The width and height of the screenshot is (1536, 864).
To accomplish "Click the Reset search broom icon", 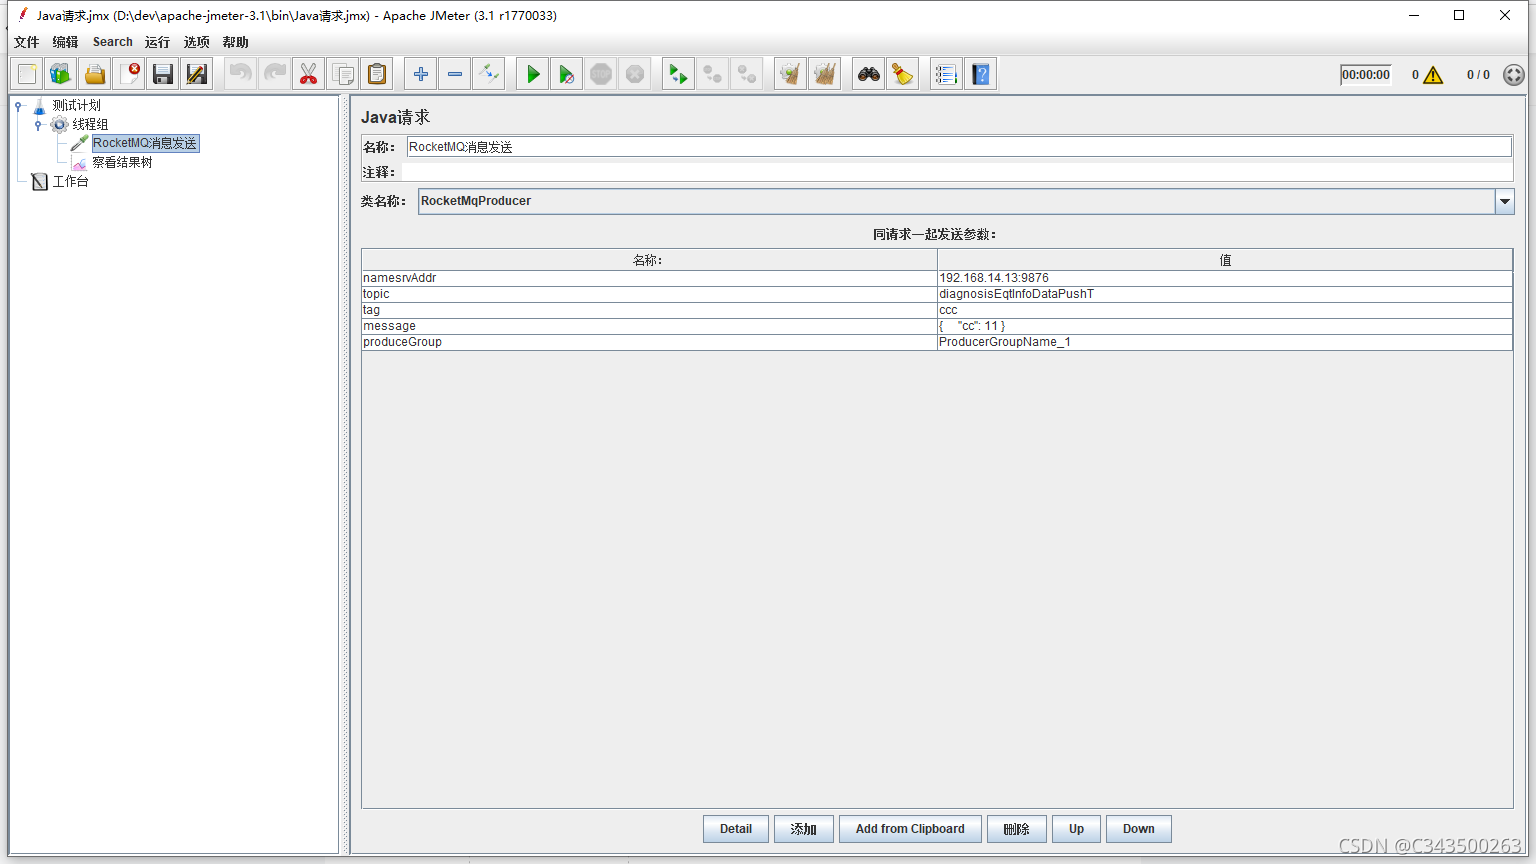I will click(902, 74).
